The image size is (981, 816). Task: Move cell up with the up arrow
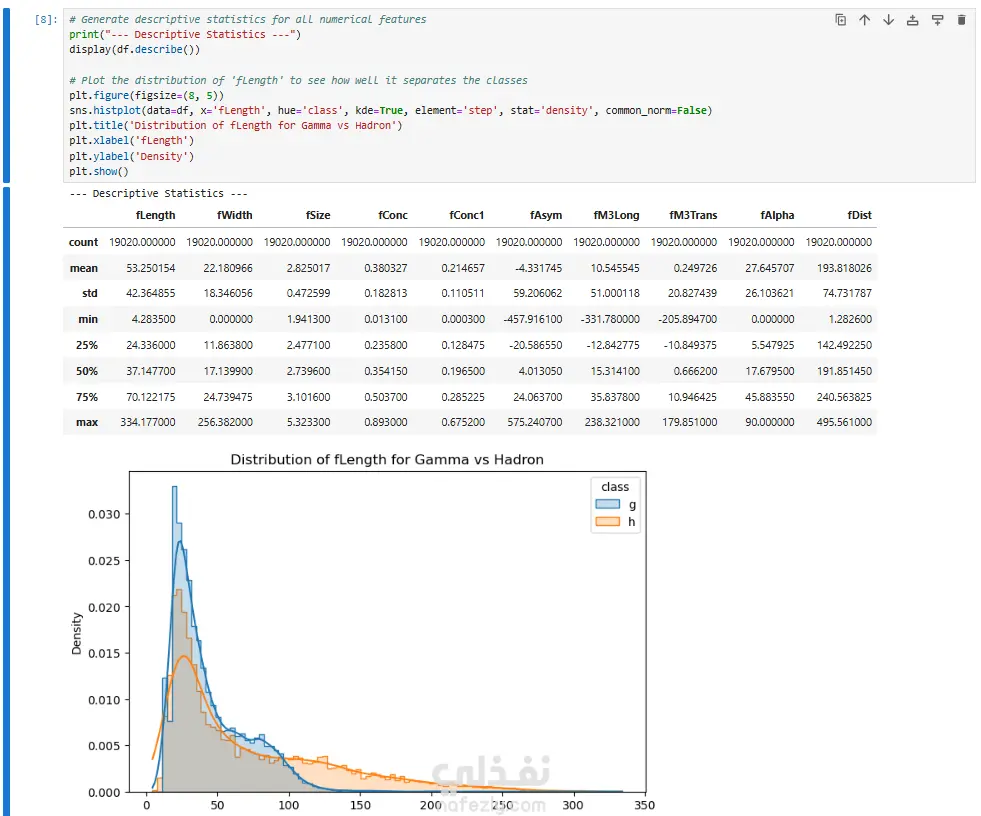tap(865, 20)
